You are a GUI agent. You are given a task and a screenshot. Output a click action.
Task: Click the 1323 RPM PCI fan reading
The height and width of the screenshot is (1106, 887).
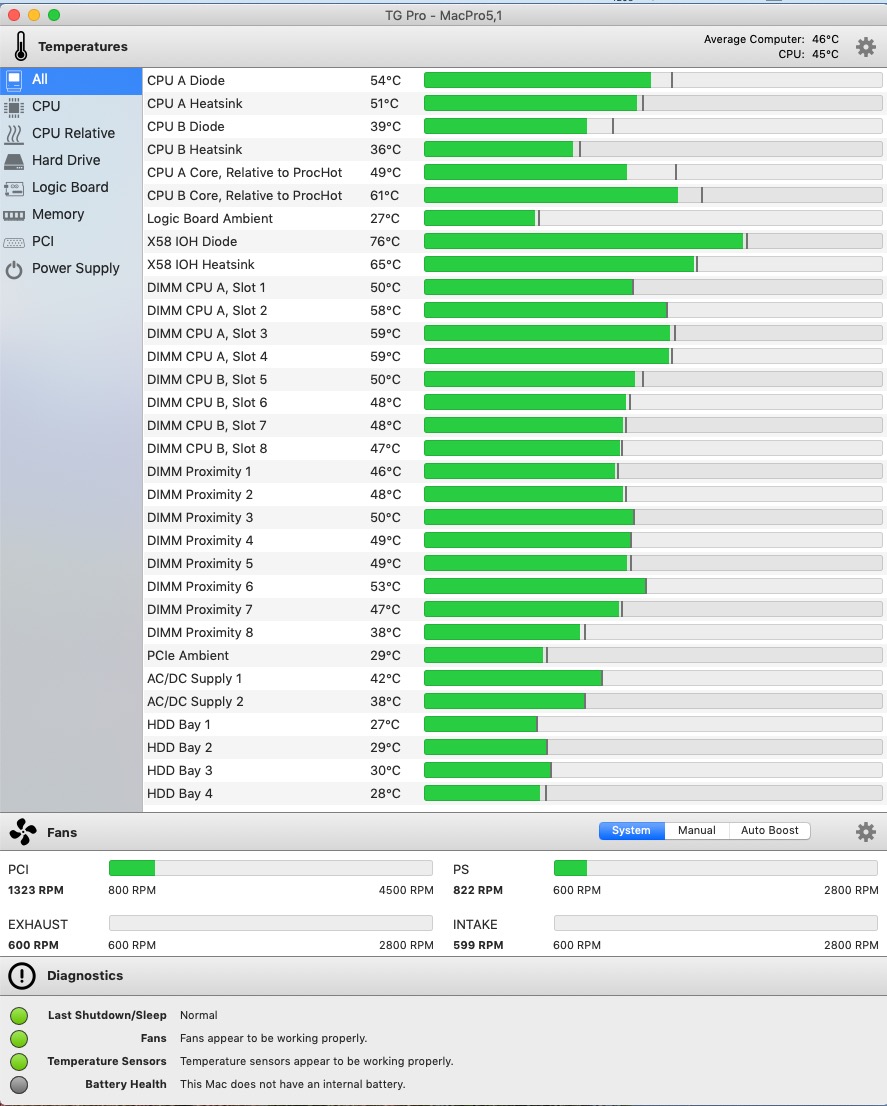[x=36, y=890]
